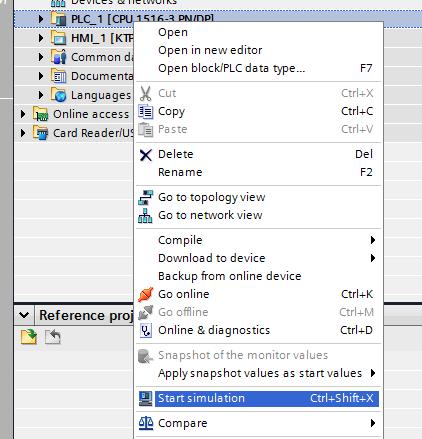Select the Languages tree item
Screen dimensions: 422x439
pyautogui.click(x=101, y=95)
